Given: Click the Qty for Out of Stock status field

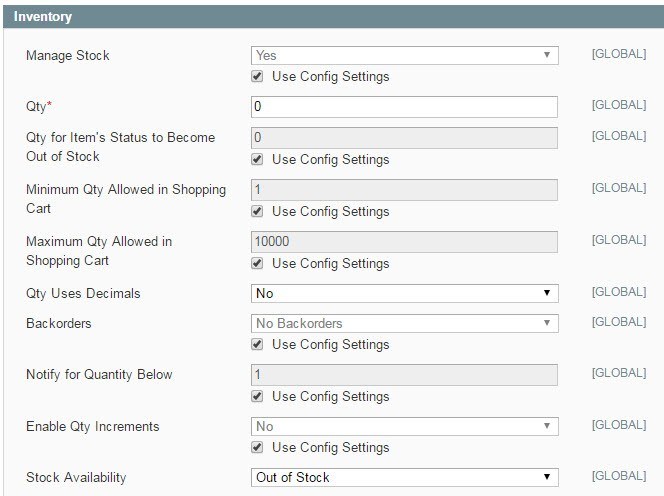Looking at the screenshot, I should 403,138.
